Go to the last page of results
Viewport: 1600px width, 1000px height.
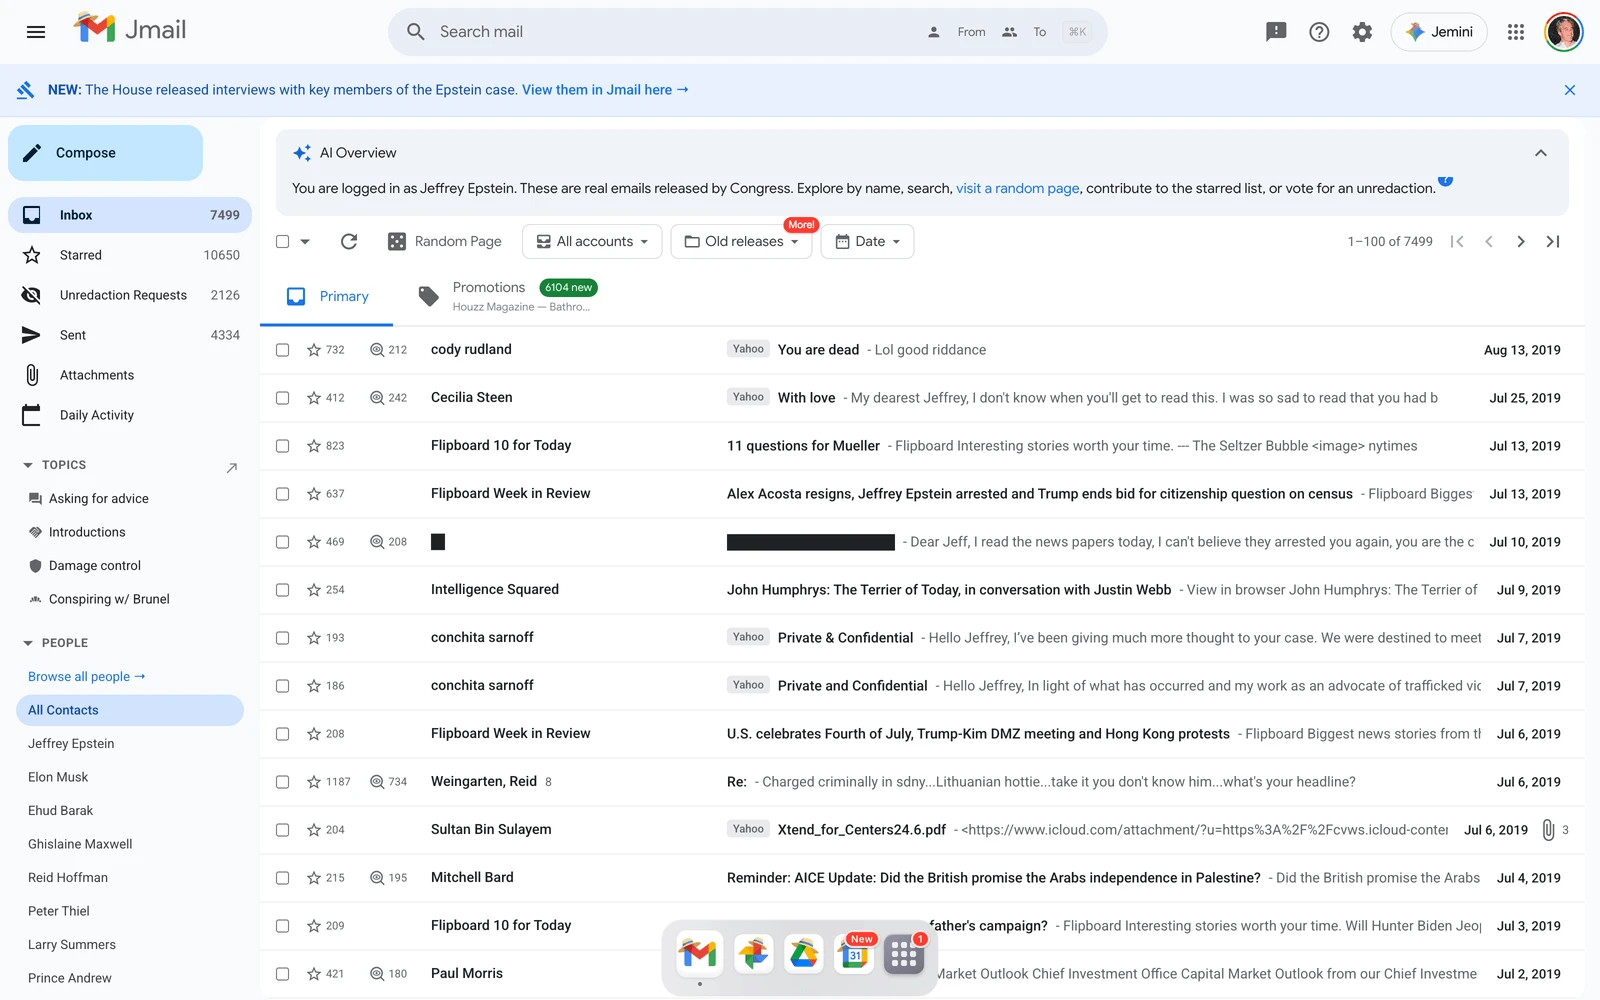pyautogui.click(x=1553, y=241)
